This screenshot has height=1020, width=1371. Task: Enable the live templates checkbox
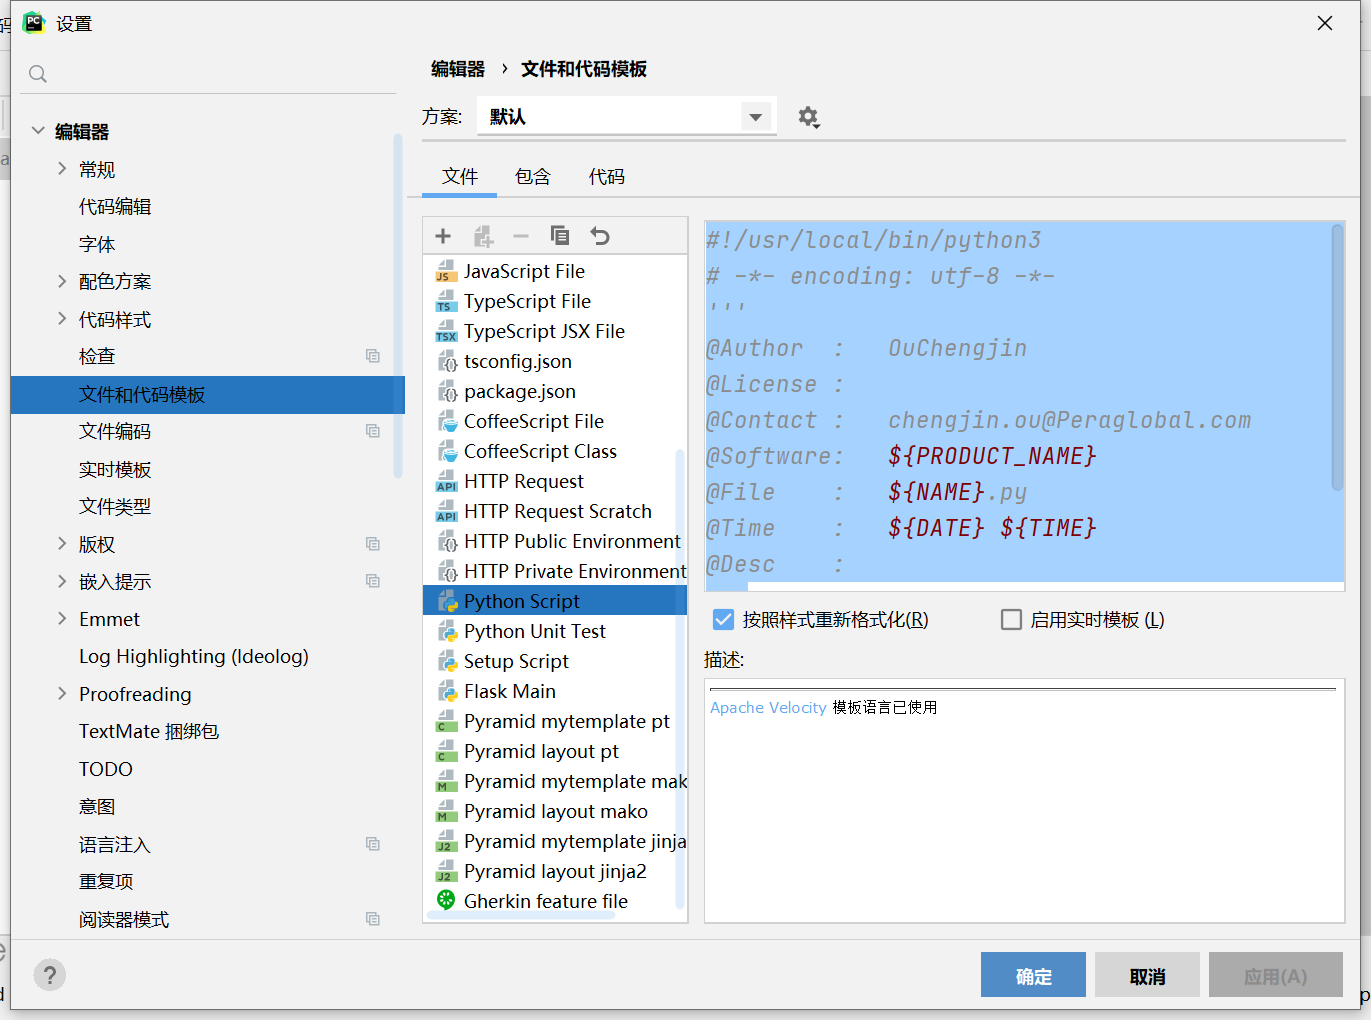(x=1011, y=620)
